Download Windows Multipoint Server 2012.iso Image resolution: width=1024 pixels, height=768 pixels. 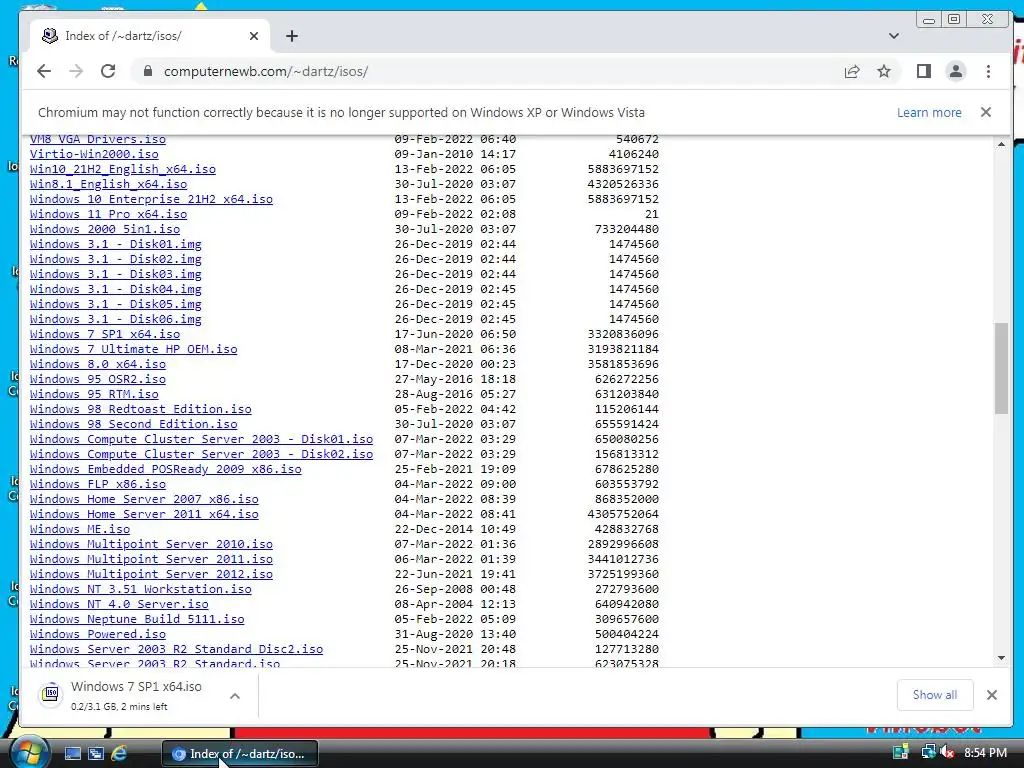tap(151, 575)
